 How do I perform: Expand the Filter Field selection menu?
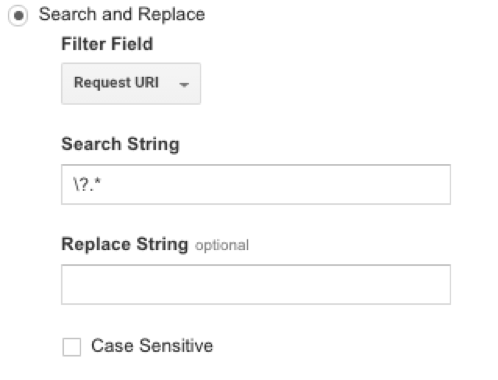(131, 84)
